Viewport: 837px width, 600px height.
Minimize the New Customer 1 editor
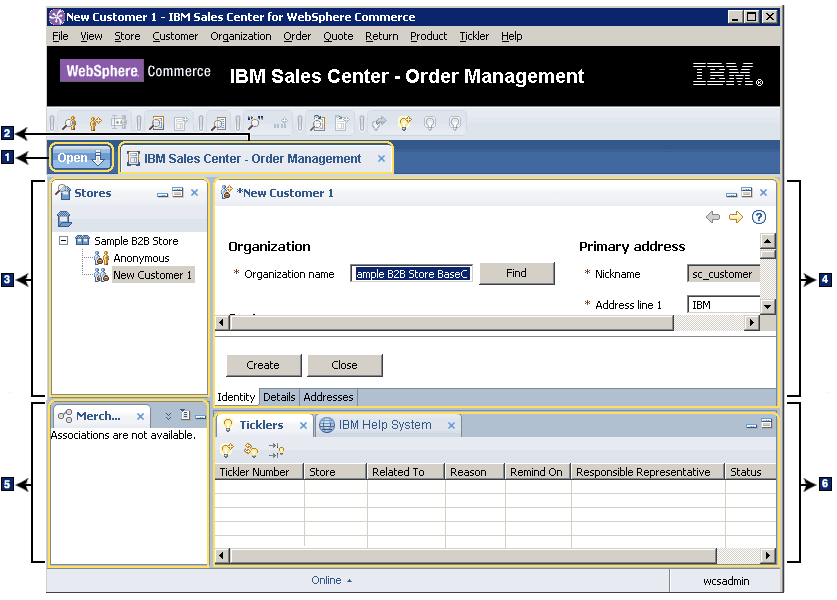731,193
